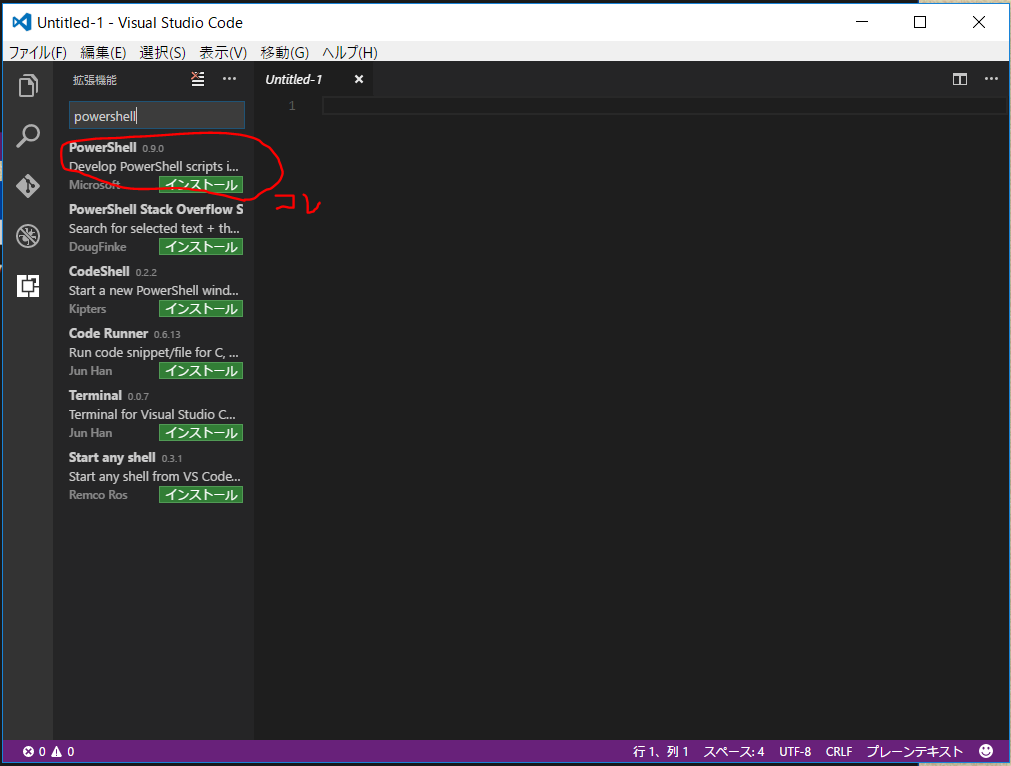Open the Git source control view
The image size is (1011, 766).
pos(28,186)
